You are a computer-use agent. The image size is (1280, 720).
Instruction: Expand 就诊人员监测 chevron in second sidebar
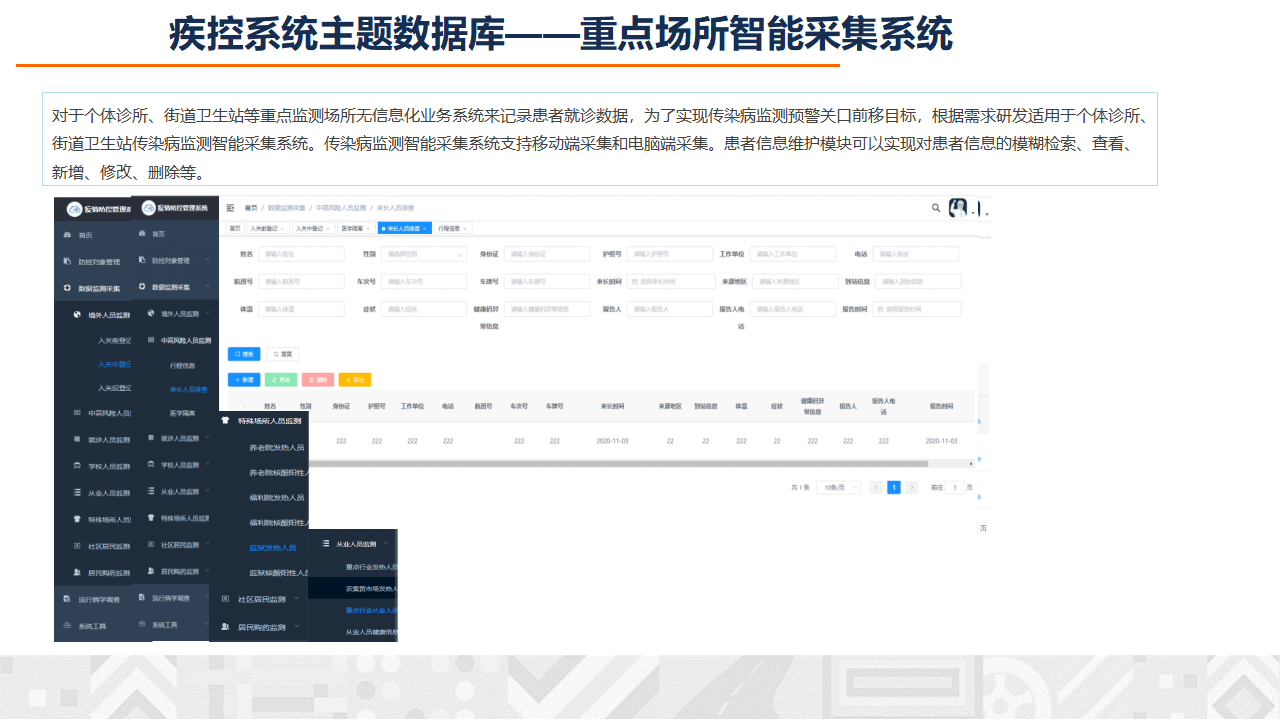point(207,438)
